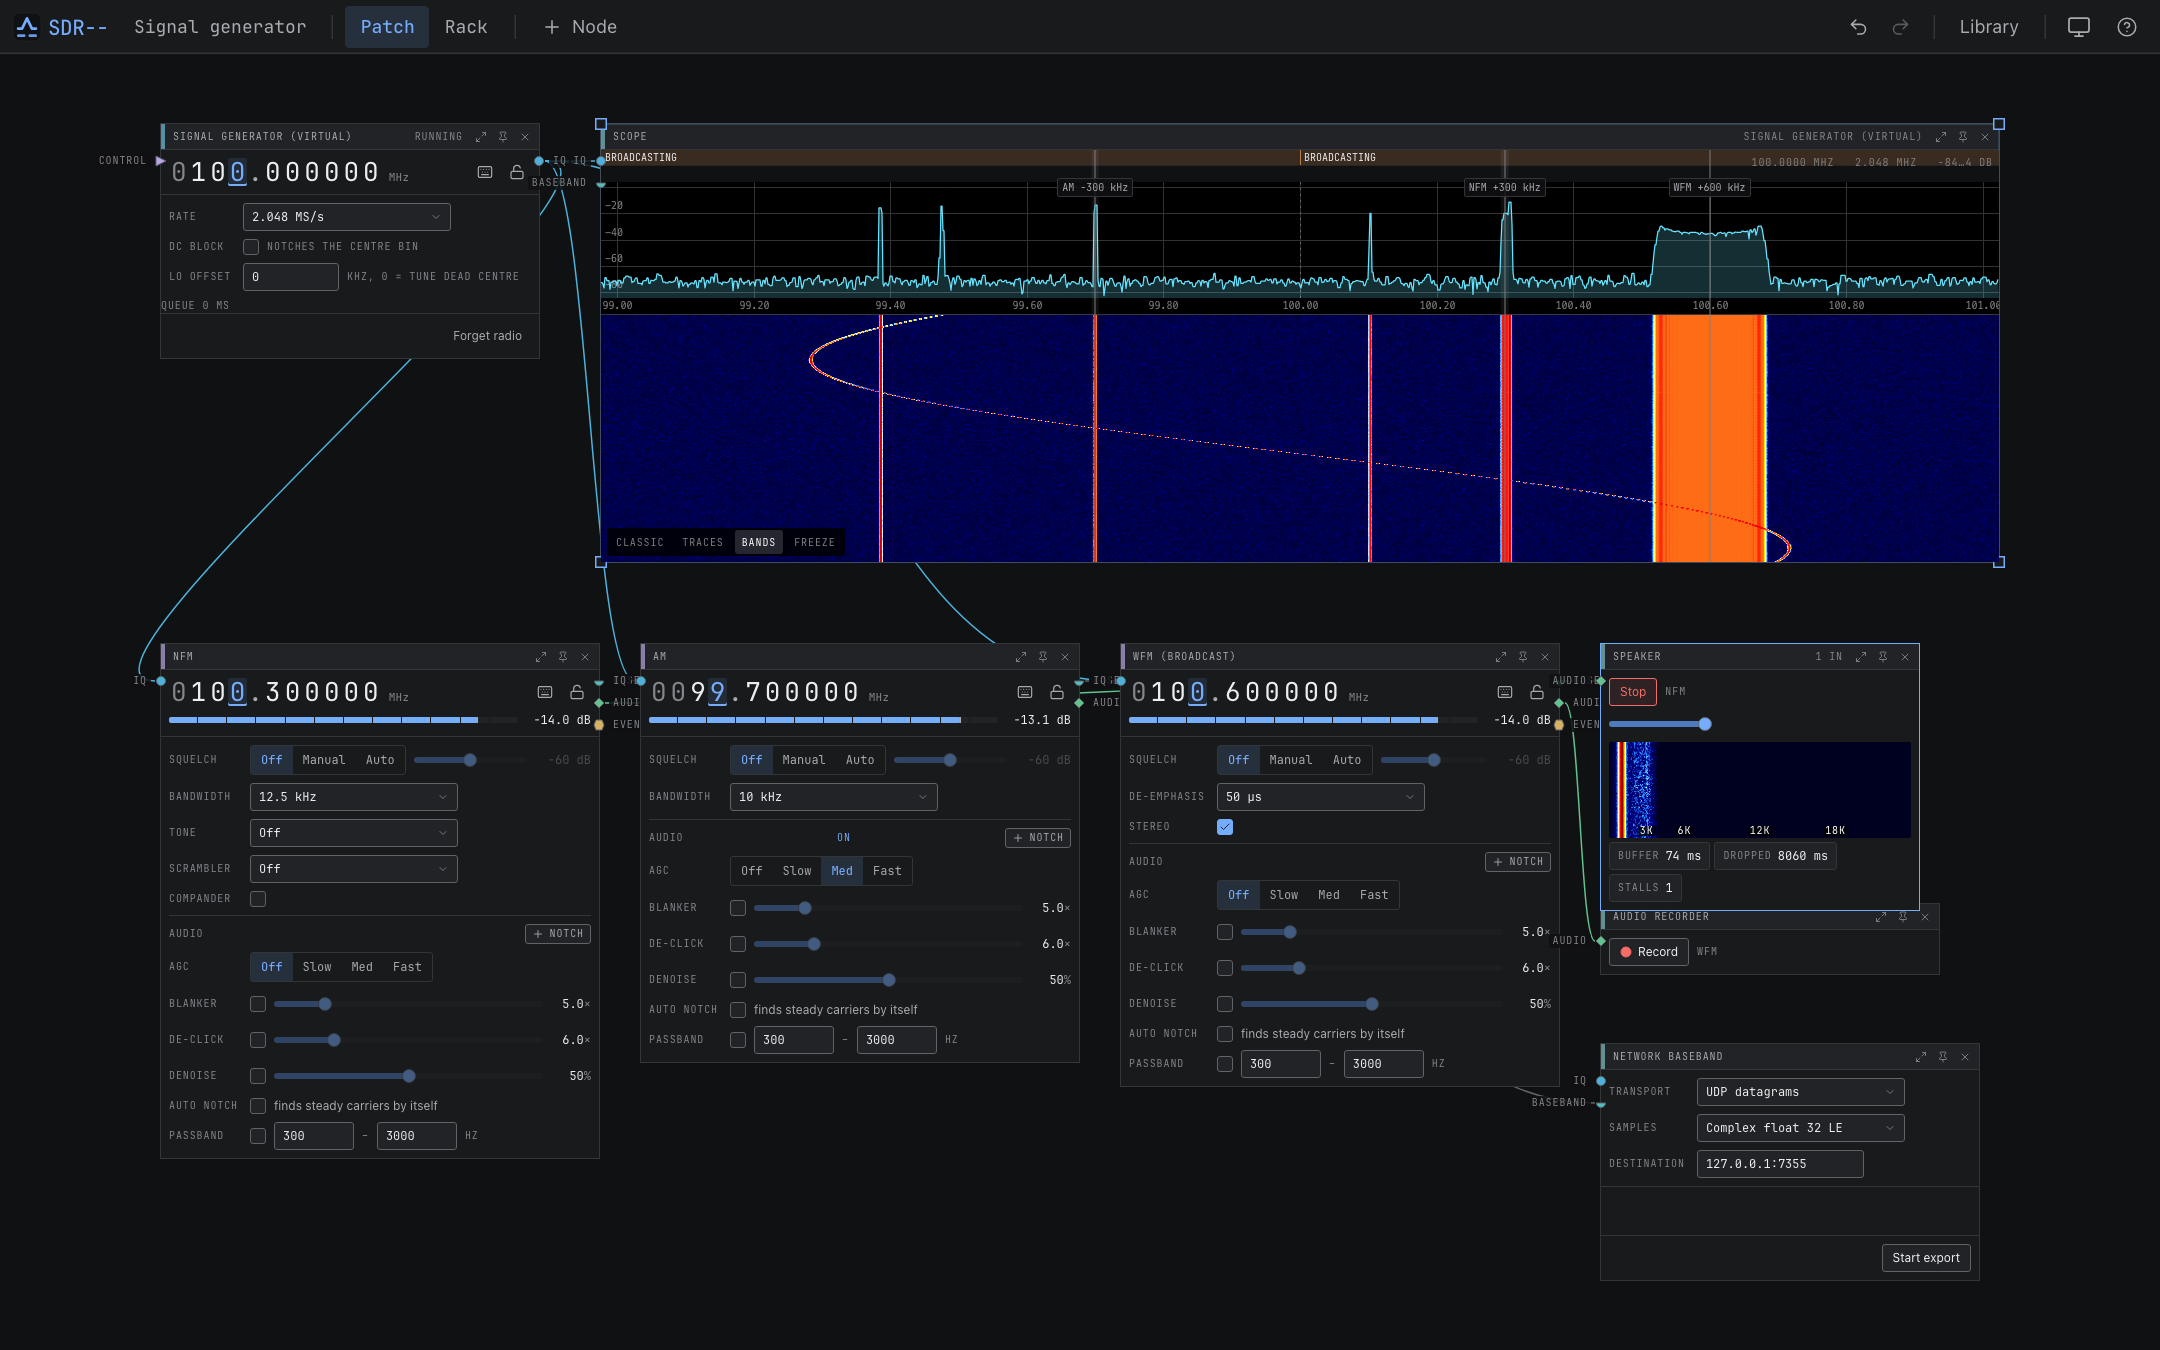2160x1350 pixels.
Task: Expand the Audio Recorder panel
Action: [x=1881, y=917]
